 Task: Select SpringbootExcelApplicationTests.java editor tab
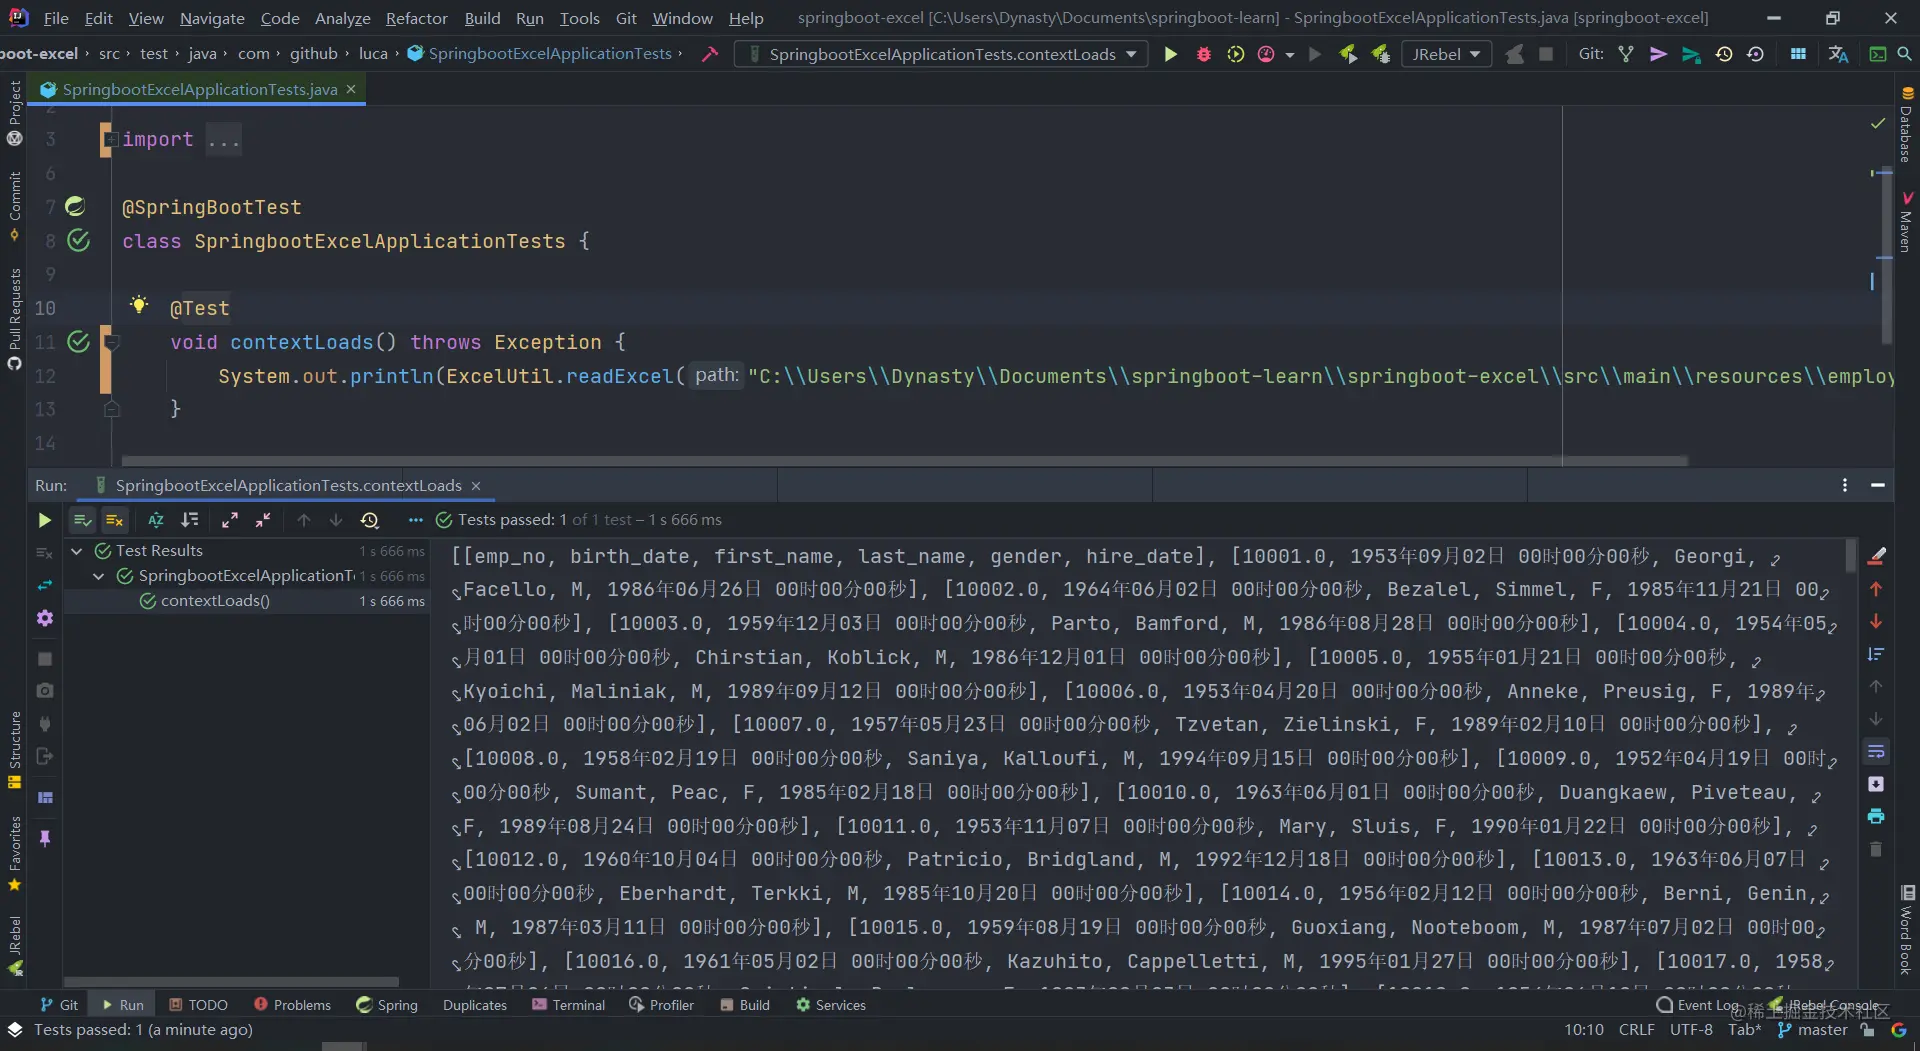click(x=199, y=89)
